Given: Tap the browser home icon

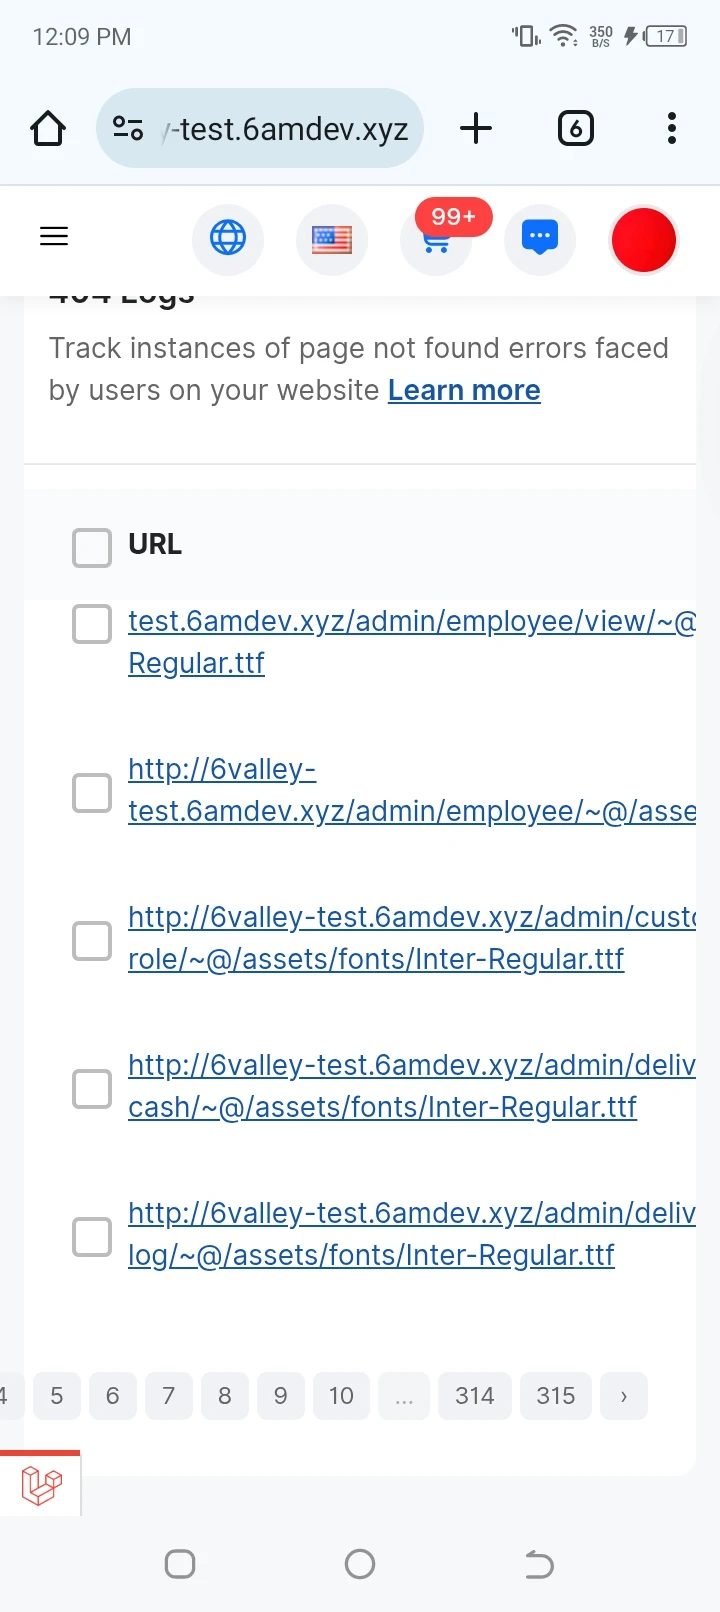Looking at the screenshot, I should pos(48,128).
